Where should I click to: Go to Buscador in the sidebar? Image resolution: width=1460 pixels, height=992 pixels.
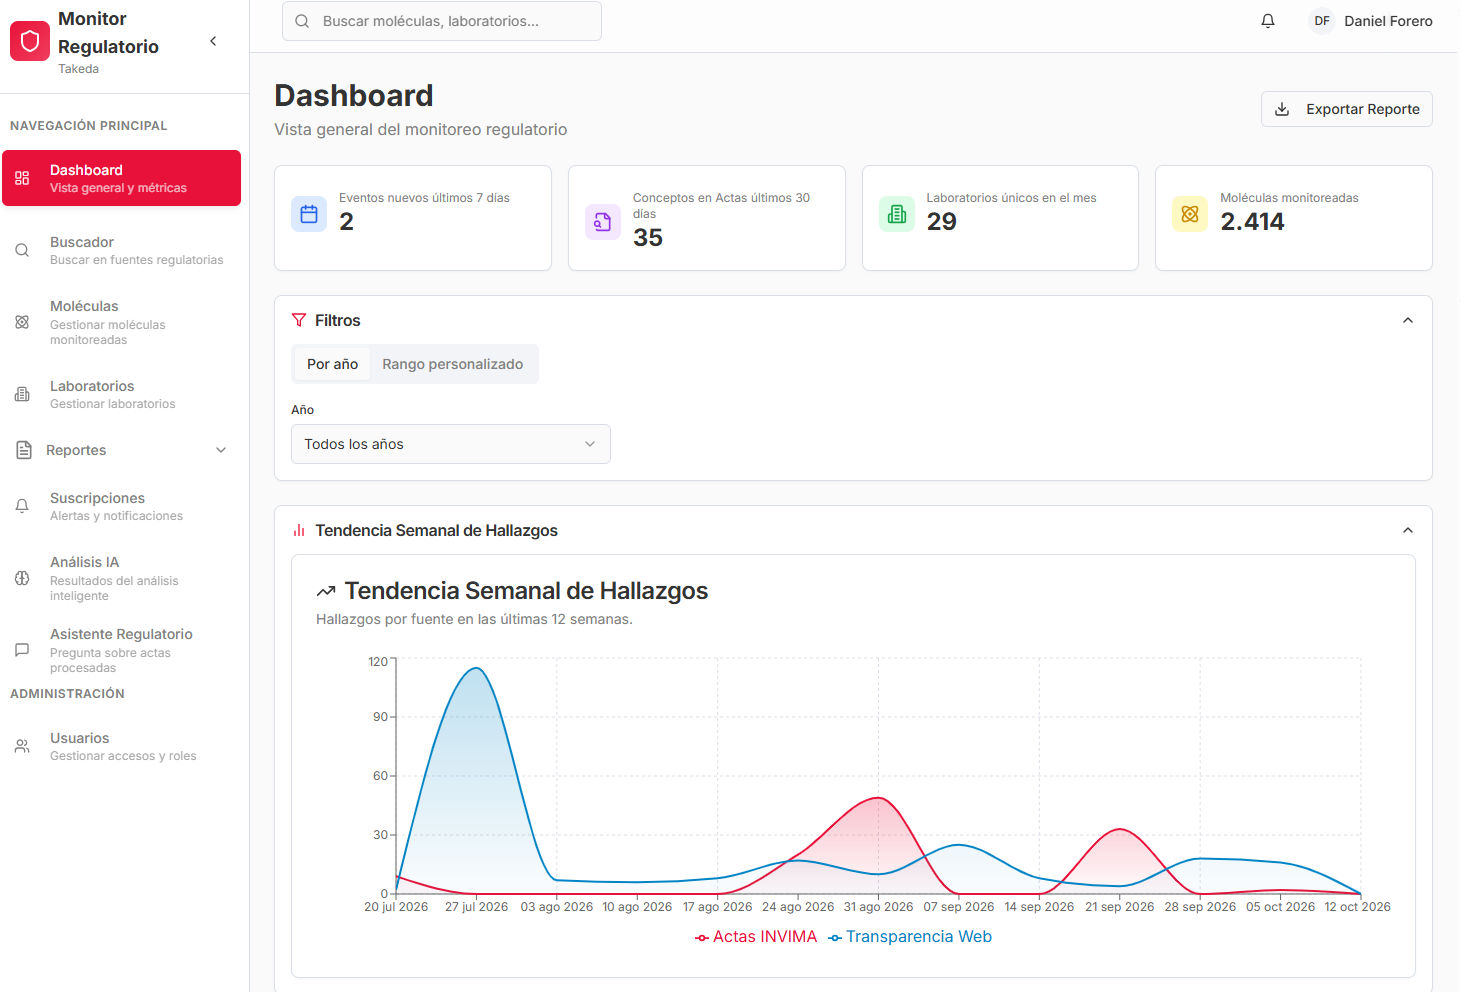click(121, 250)
